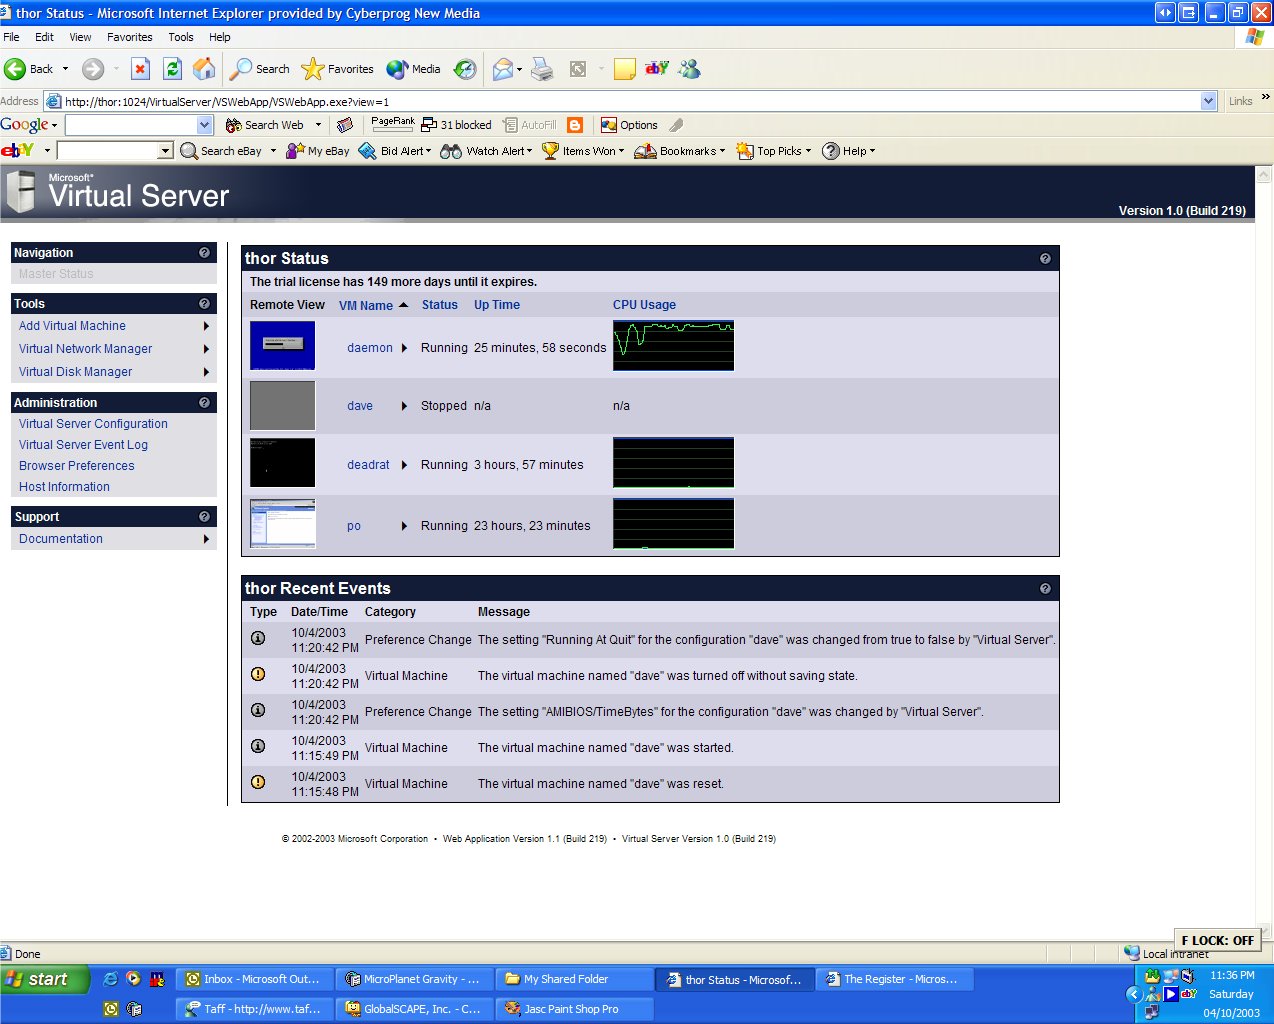The height and width of the screenshot is (1024, 1274).
Task: Open help for the Navigation panel
Action: (204, 253)
